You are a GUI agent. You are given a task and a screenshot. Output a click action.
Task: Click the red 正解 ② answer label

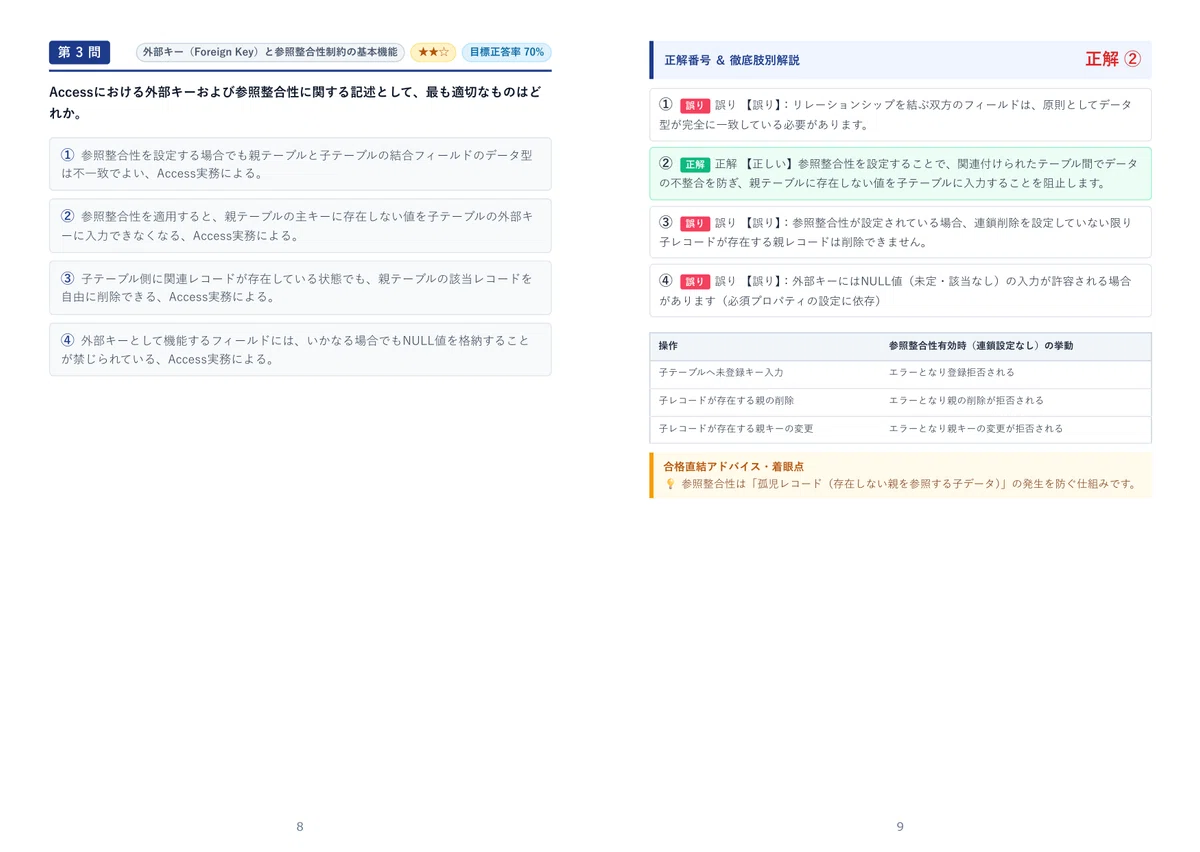[x=1112, y=59]
